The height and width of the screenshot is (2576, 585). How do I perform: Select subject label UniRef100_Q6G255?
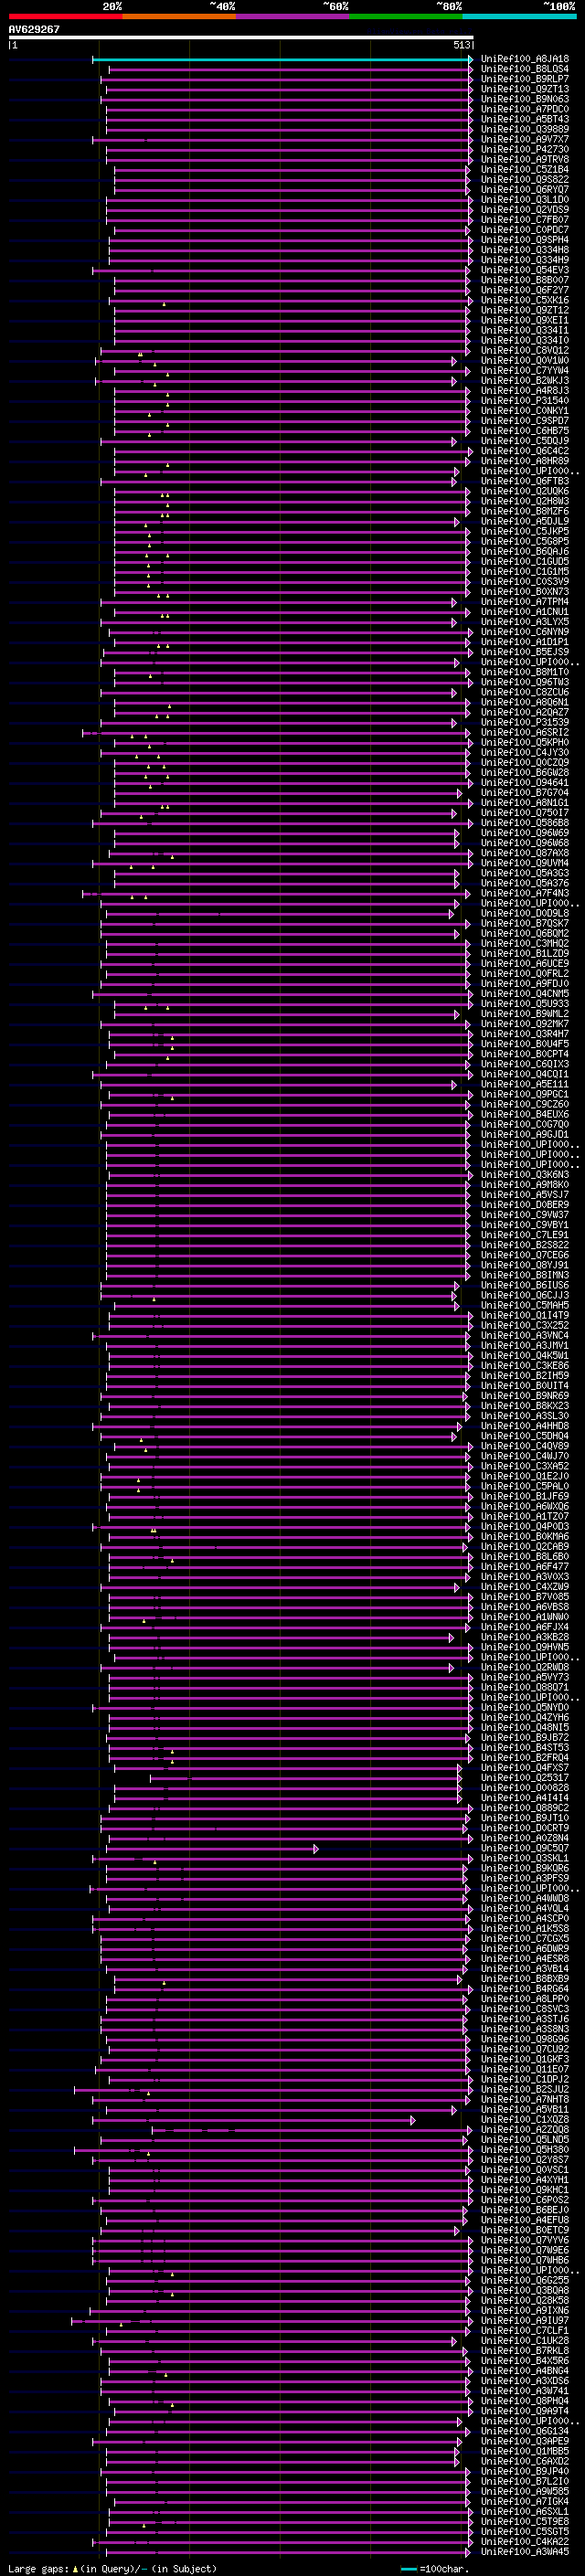pyautogui.click(x=525, y=2281)
